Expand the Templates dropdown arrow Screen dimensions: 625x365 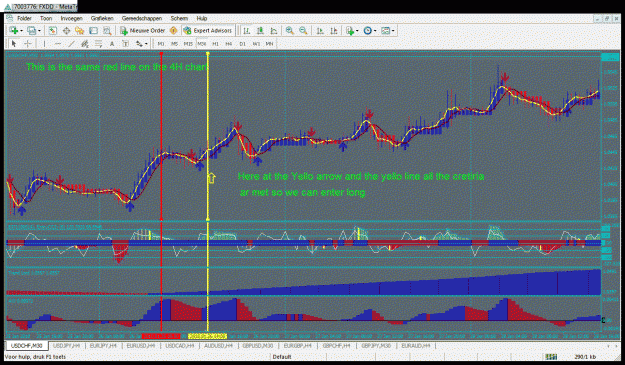(393, 31)
